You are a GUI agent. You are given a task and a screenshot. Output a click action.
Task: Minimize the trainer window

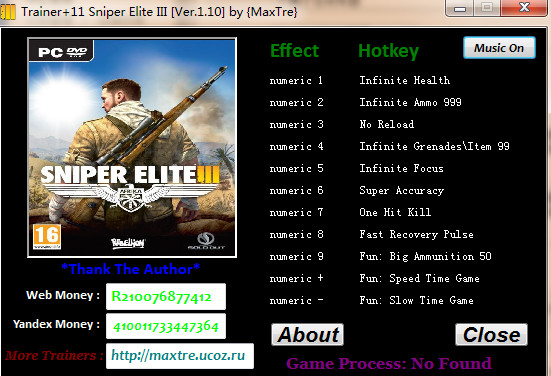tap(460, 8)
